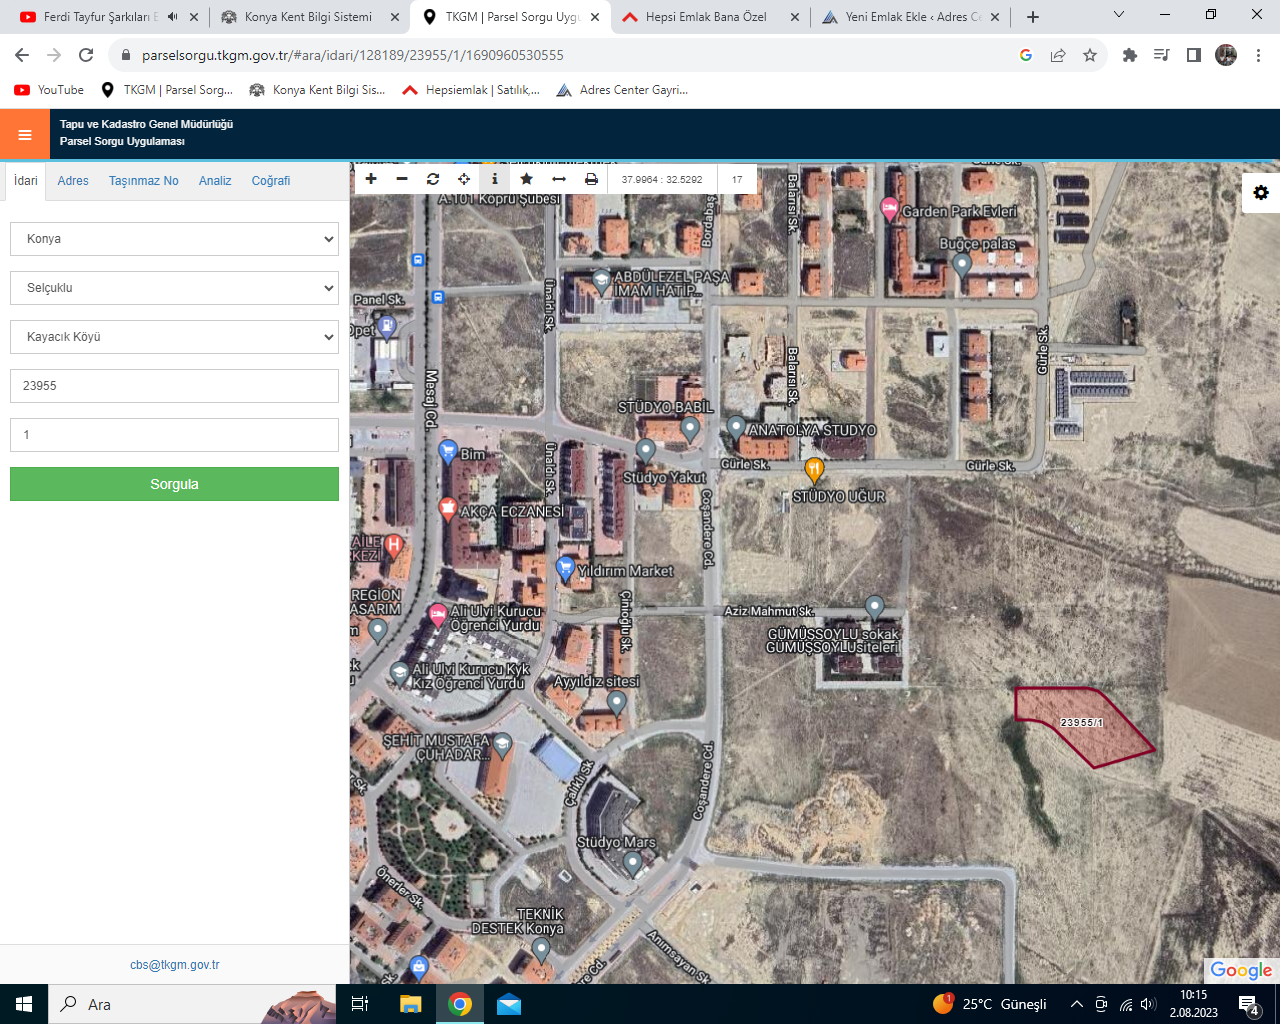Open the hamburger menu in orange header
The height and width of the screenshot is (1024, 1280).
[25, 135]
